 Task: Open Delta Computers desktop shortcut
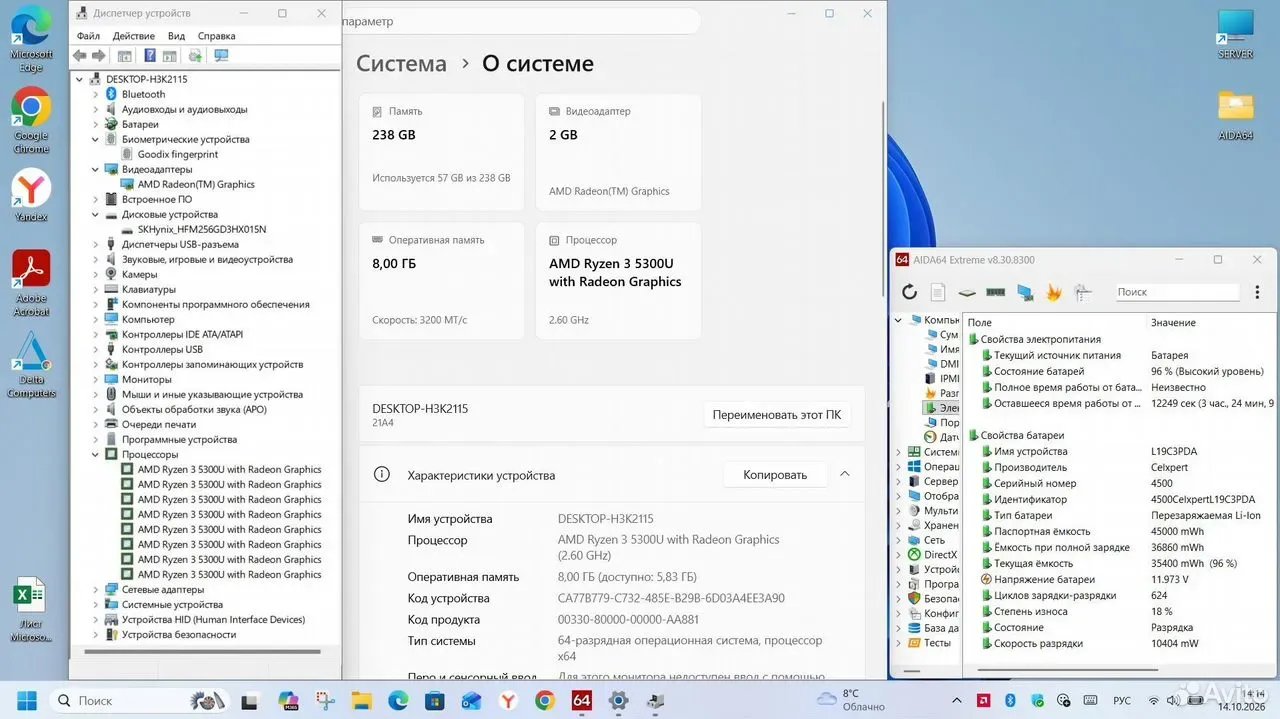point(31,365)
